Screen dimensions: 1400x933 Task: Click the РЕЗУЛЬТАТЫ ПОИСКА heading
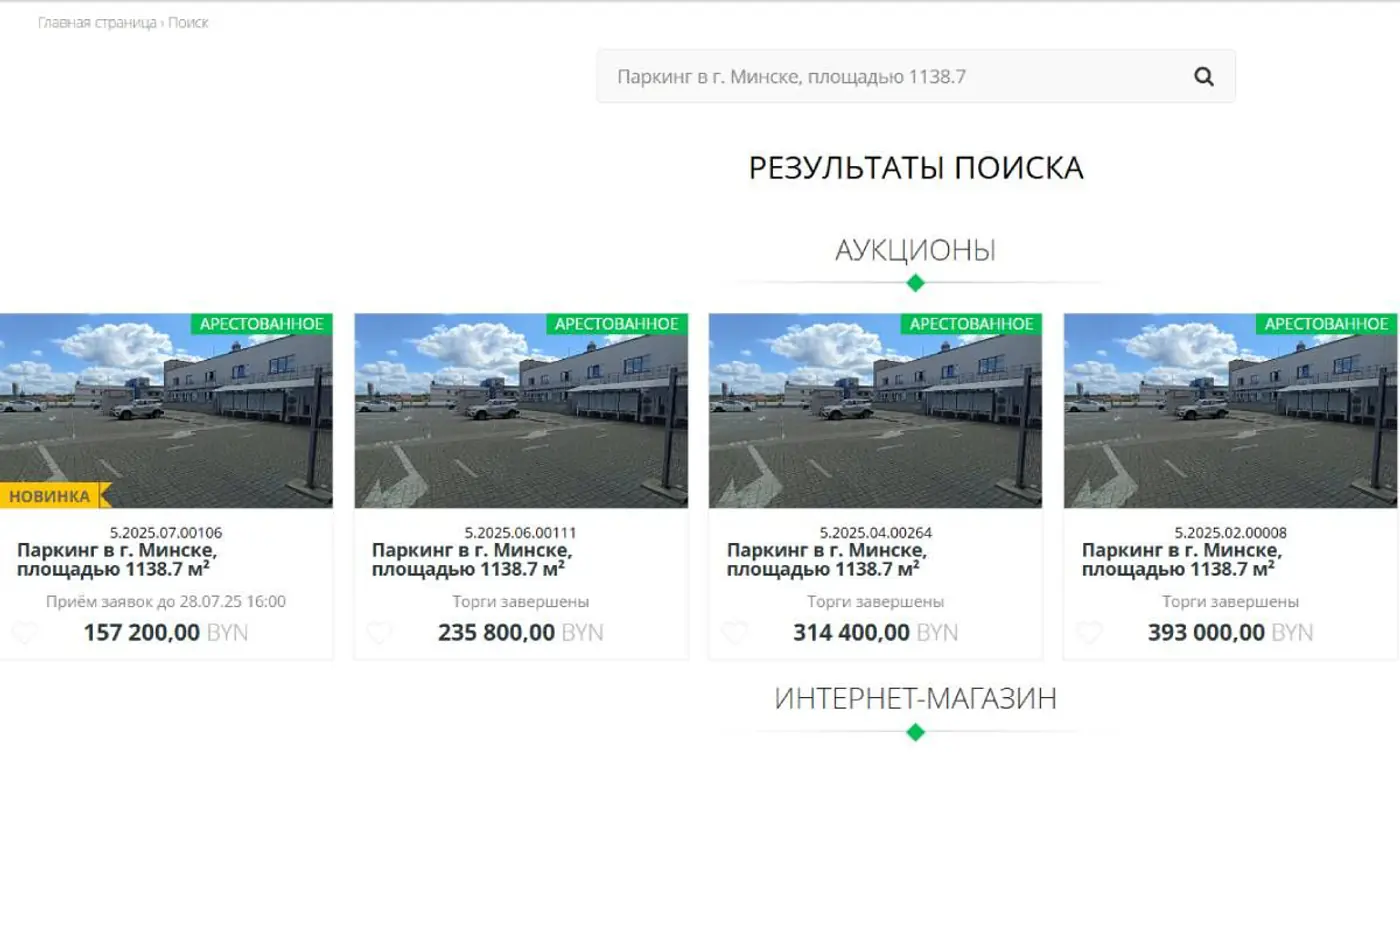915,168
